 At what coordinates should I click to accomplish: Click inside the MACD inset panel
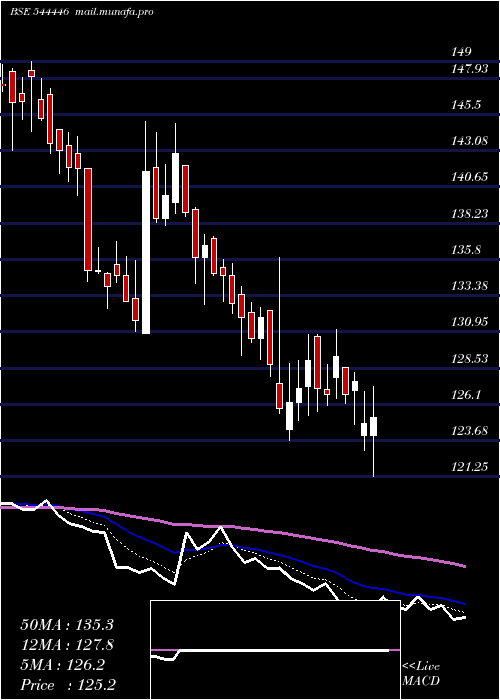(x=275, y=650)
